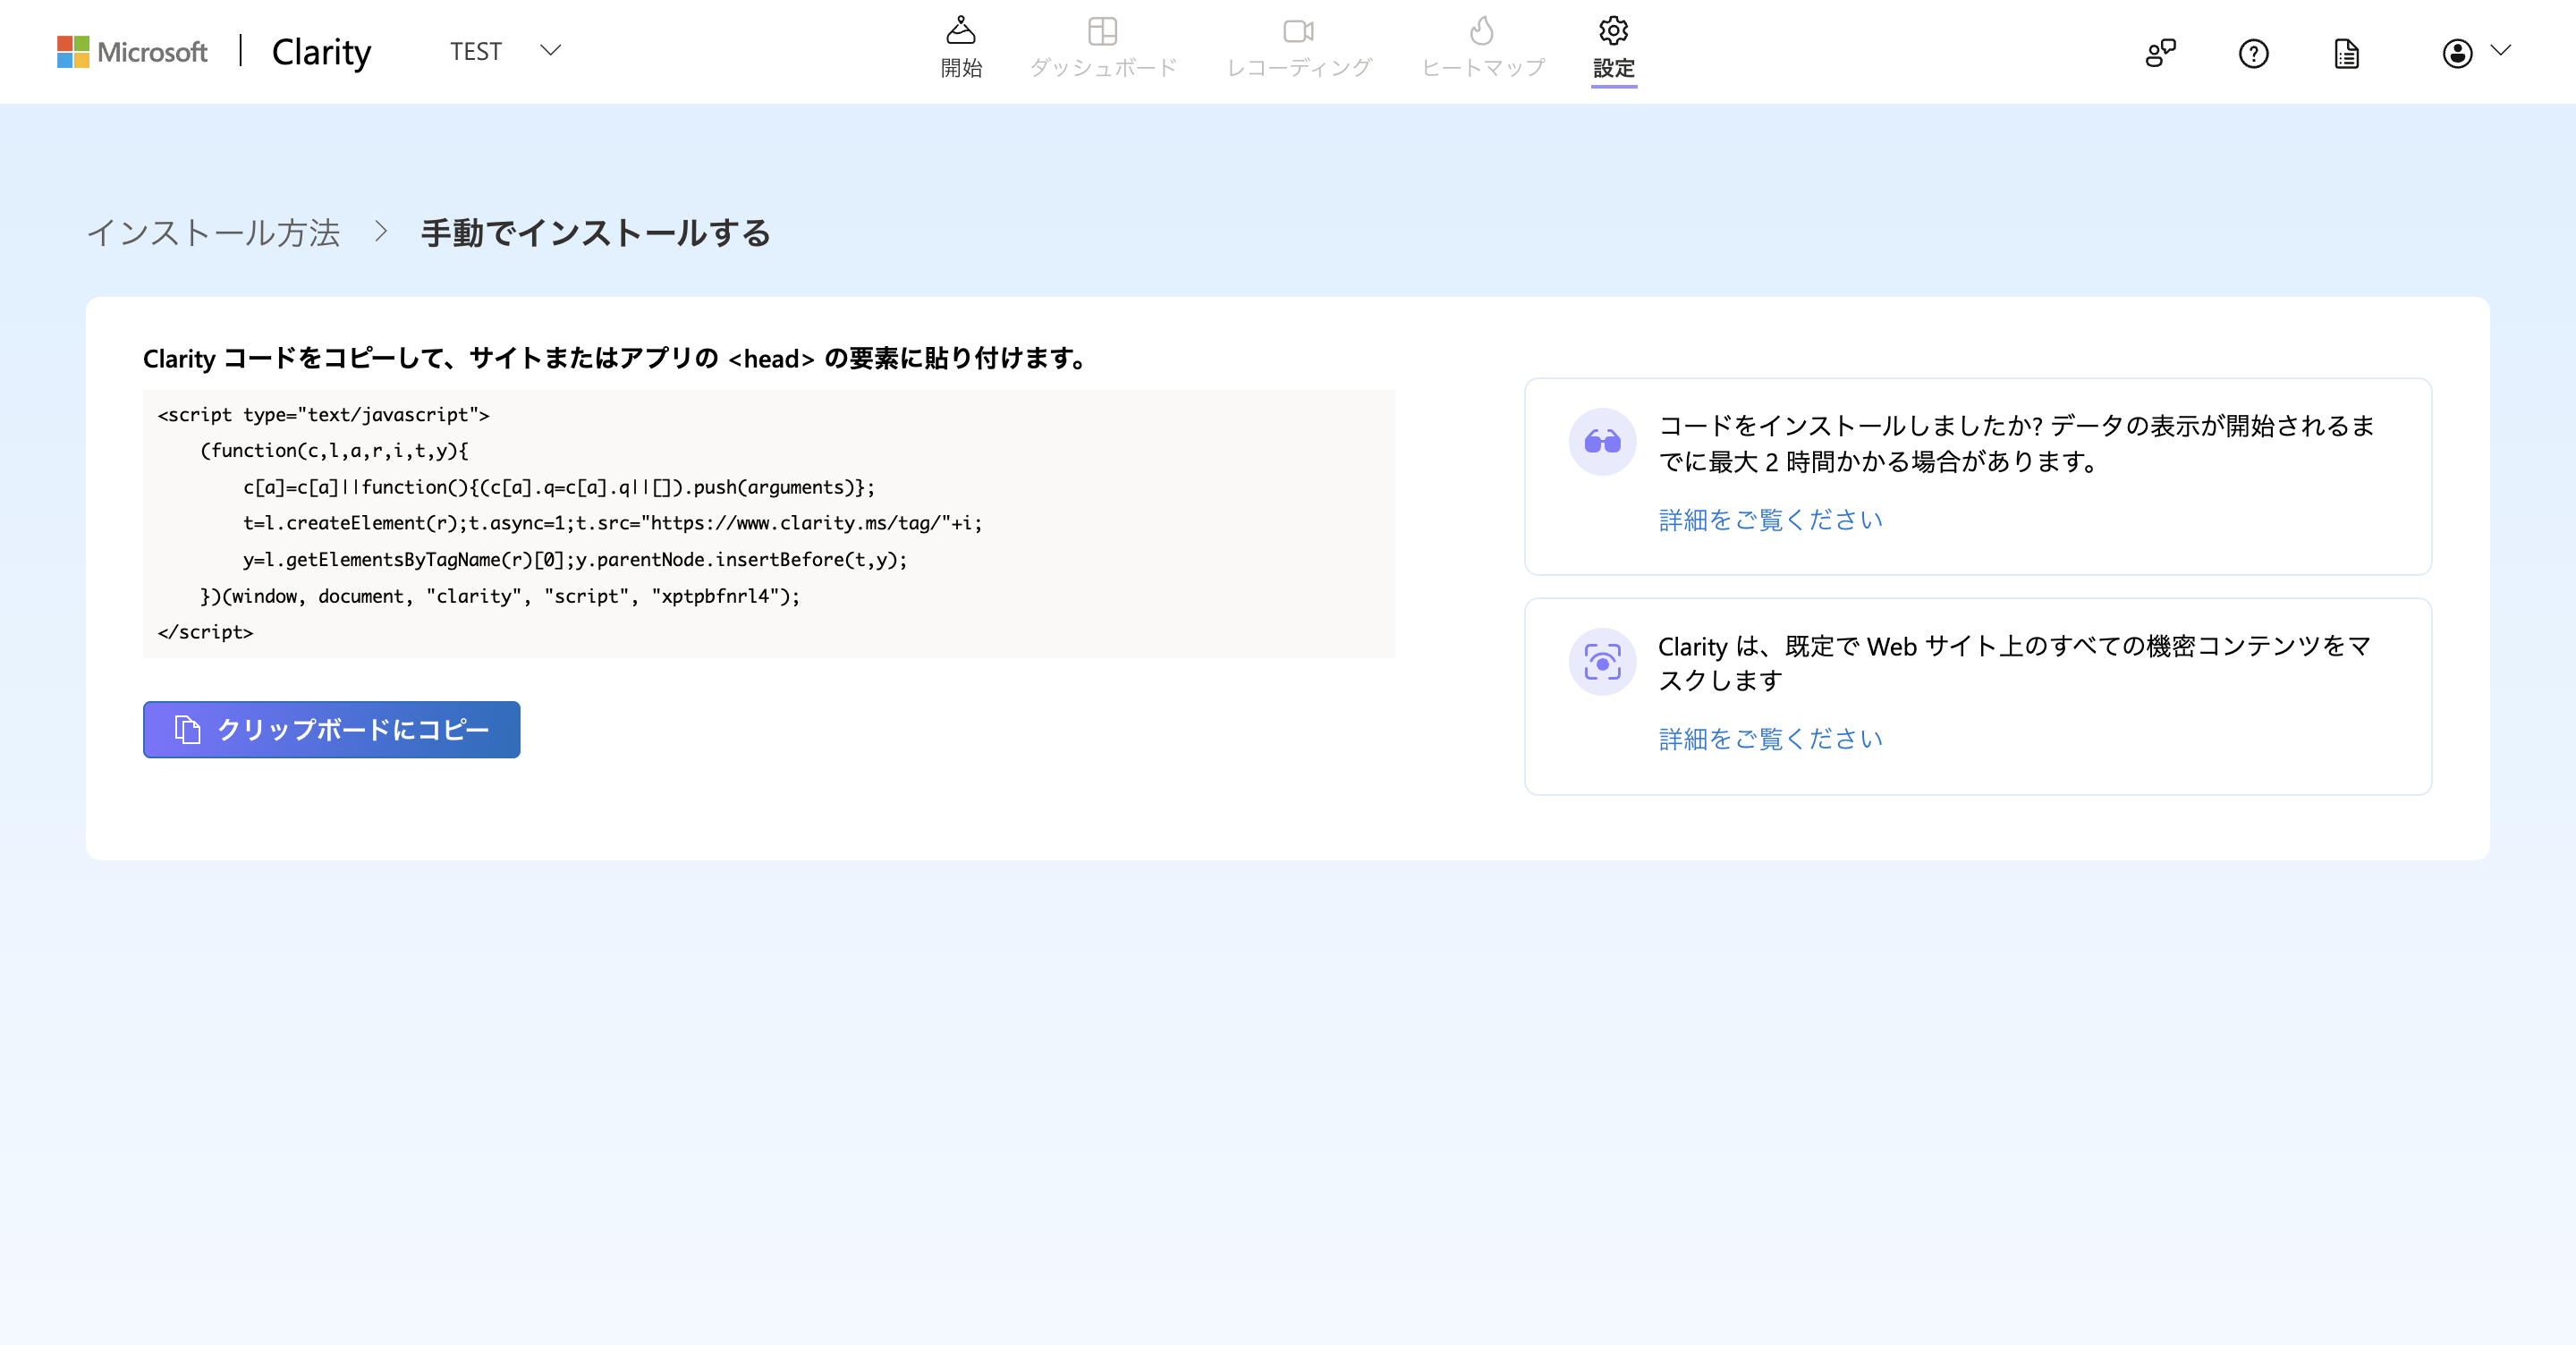Click the Clarity は、既定で masking message text

click(2014, 662)
